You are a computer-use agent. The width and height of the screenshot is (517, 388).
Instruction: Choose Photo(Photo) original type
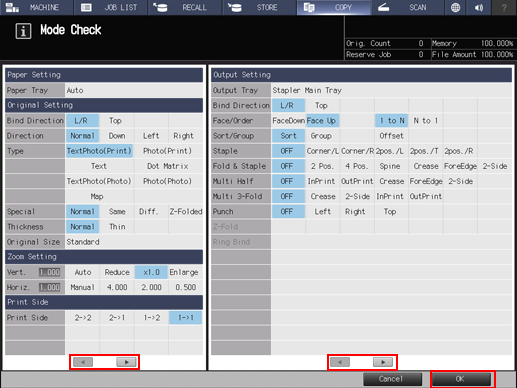tap(168, 181)
